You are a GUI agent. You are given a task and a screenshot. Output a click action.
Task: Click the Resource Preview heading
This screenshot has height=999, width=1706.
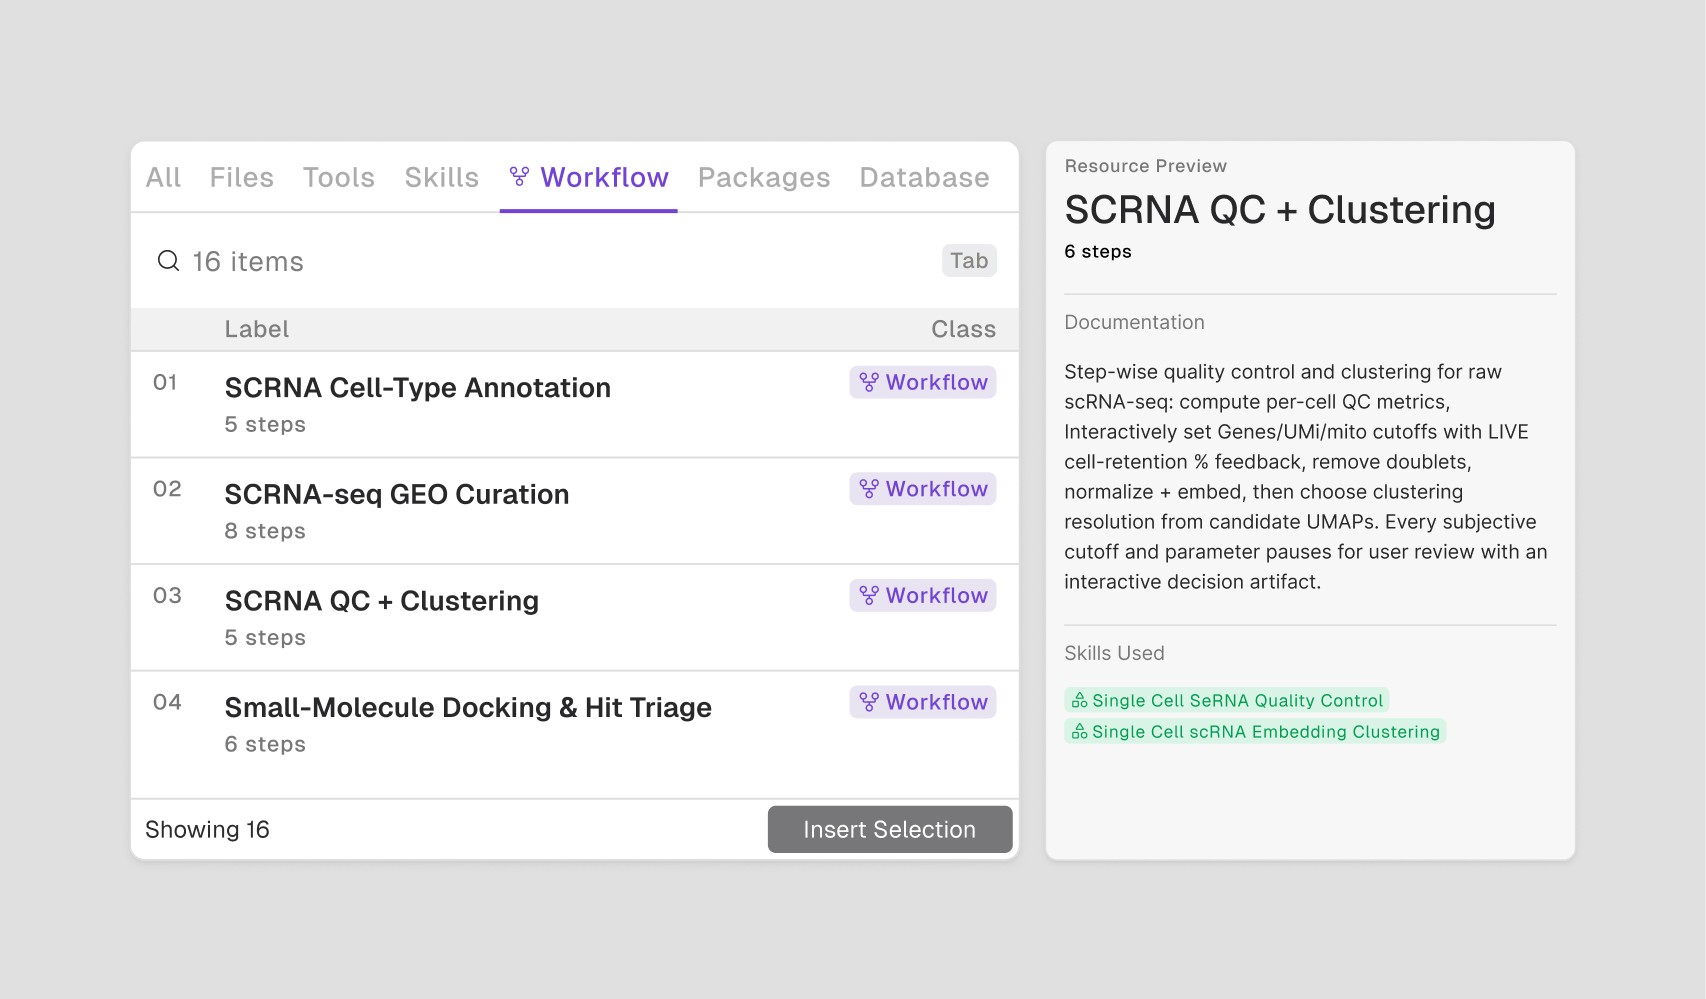[x=1146, y=166]
